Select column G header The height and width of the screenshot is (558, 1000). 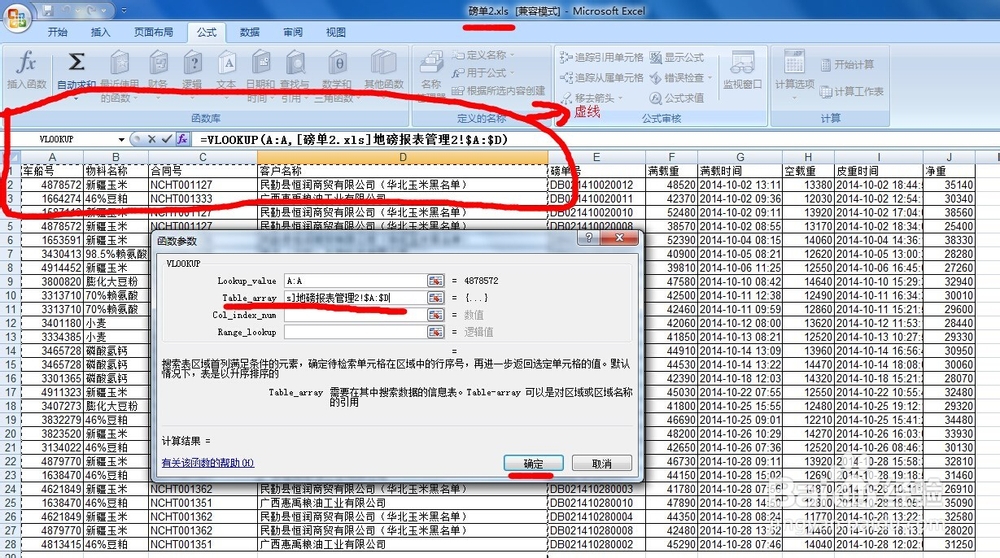point(740,157)
